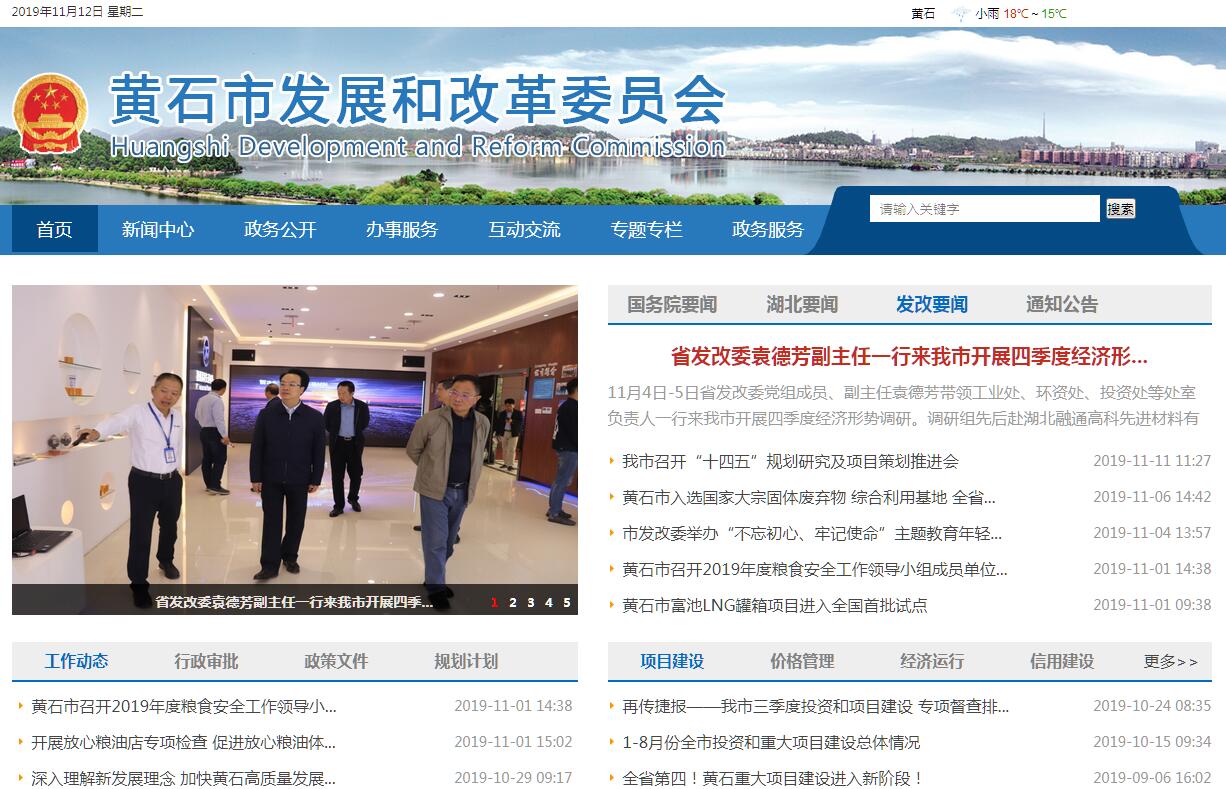Image resolution: width=1226 pixels, height=789 pixels.
Task: Select the 项目建设 tab
Action: coord(672,661)
